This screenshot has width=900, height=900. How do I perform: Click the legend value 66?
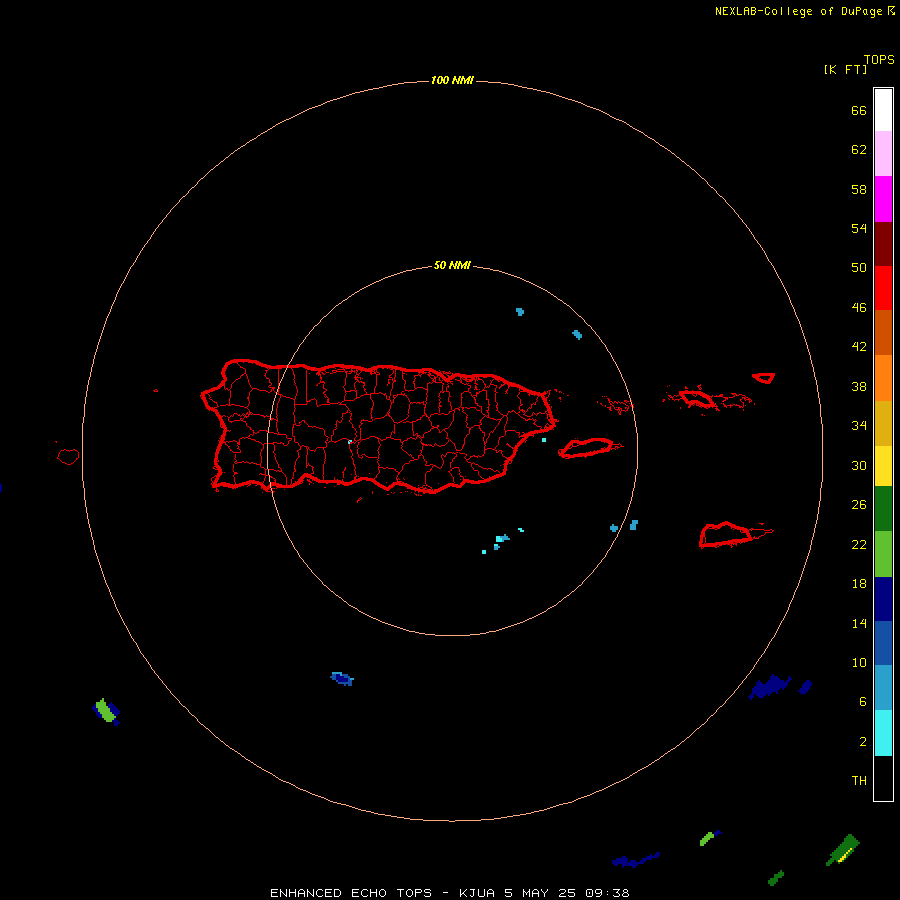pyautogui.click(x=859, y=111)
